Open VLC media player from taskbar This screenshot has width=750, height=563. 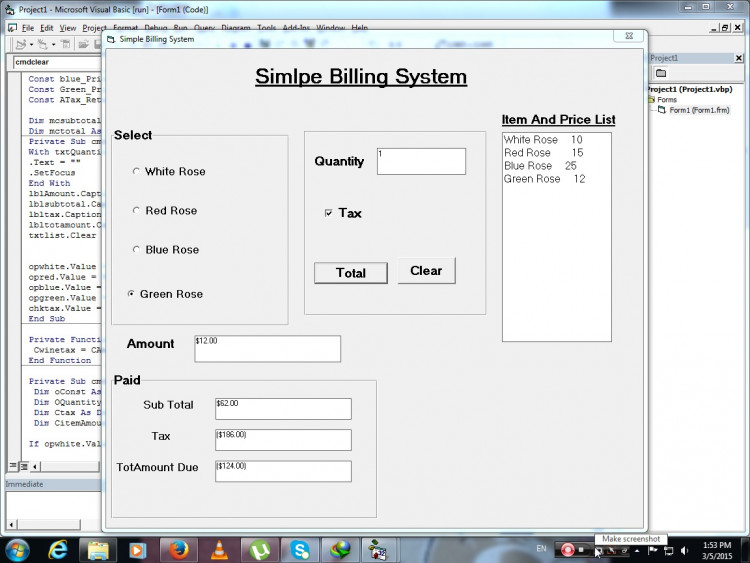click(x=219, y=551)
